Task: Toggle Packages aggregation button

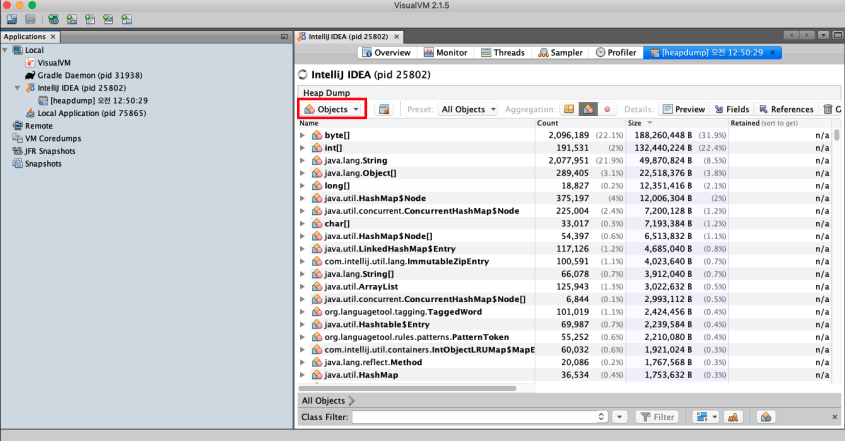Action: tap(569, 109)
